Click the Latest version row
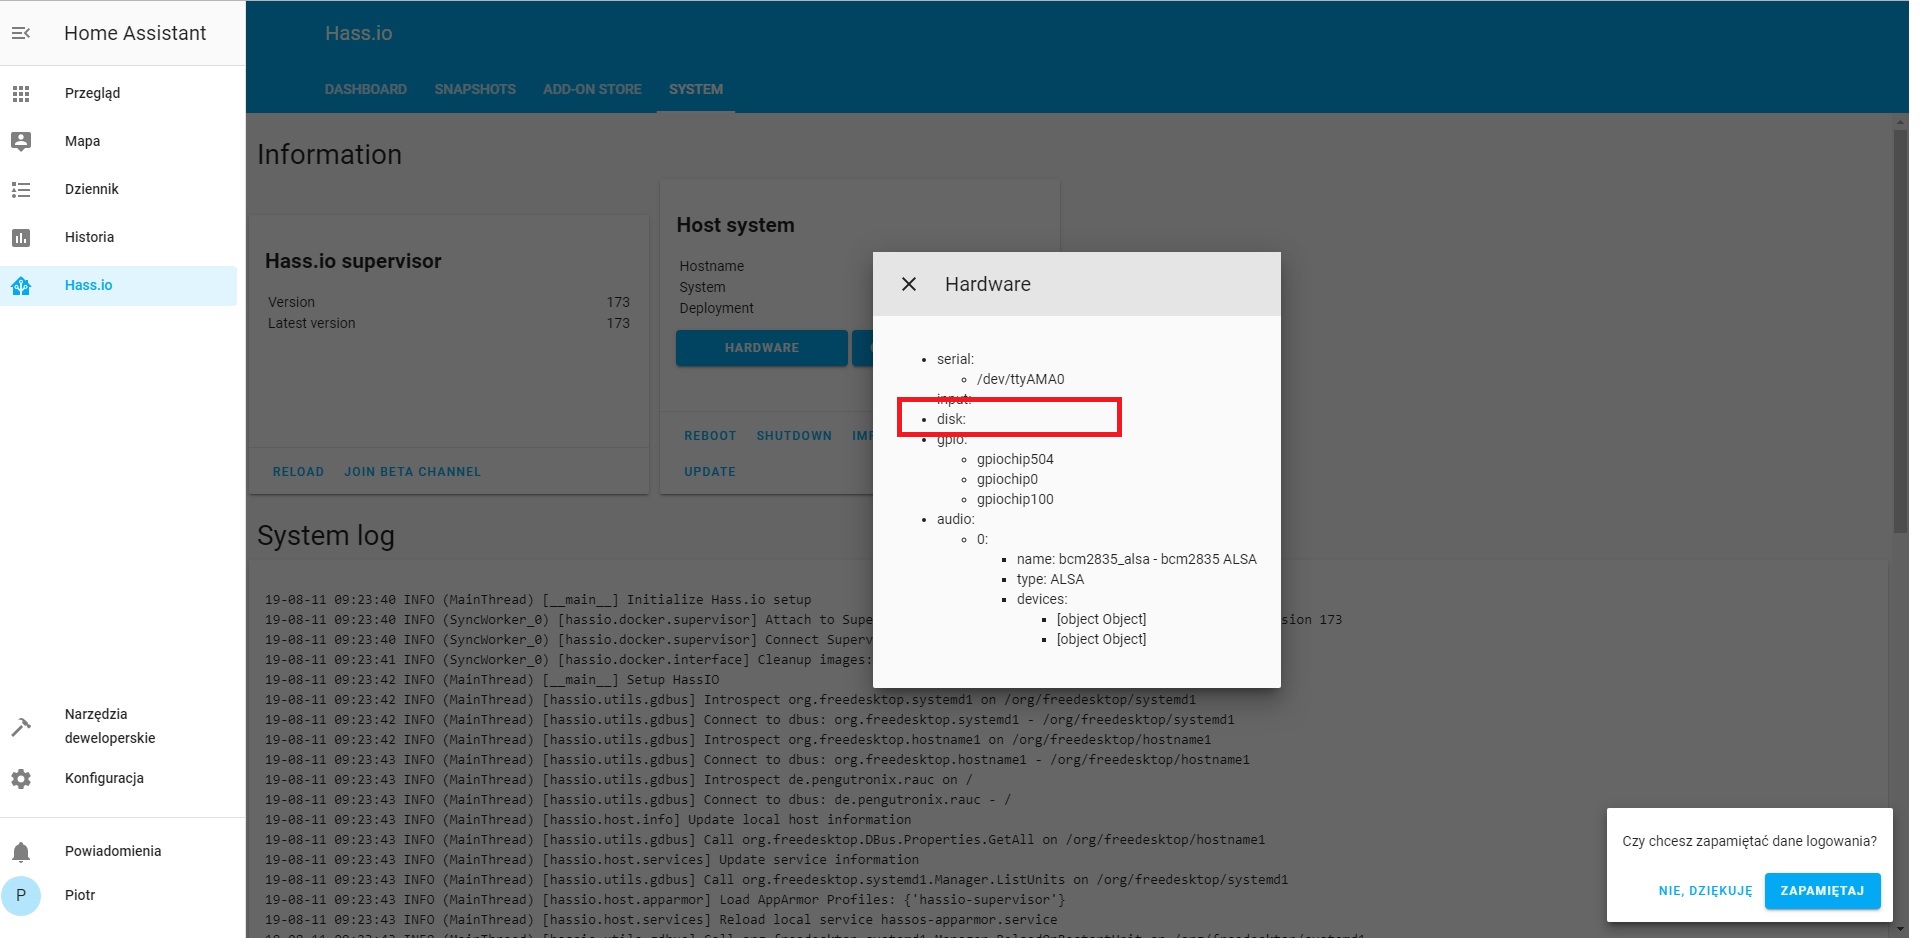The width and height of the screenshot is (1920, 938). (448, 323)
